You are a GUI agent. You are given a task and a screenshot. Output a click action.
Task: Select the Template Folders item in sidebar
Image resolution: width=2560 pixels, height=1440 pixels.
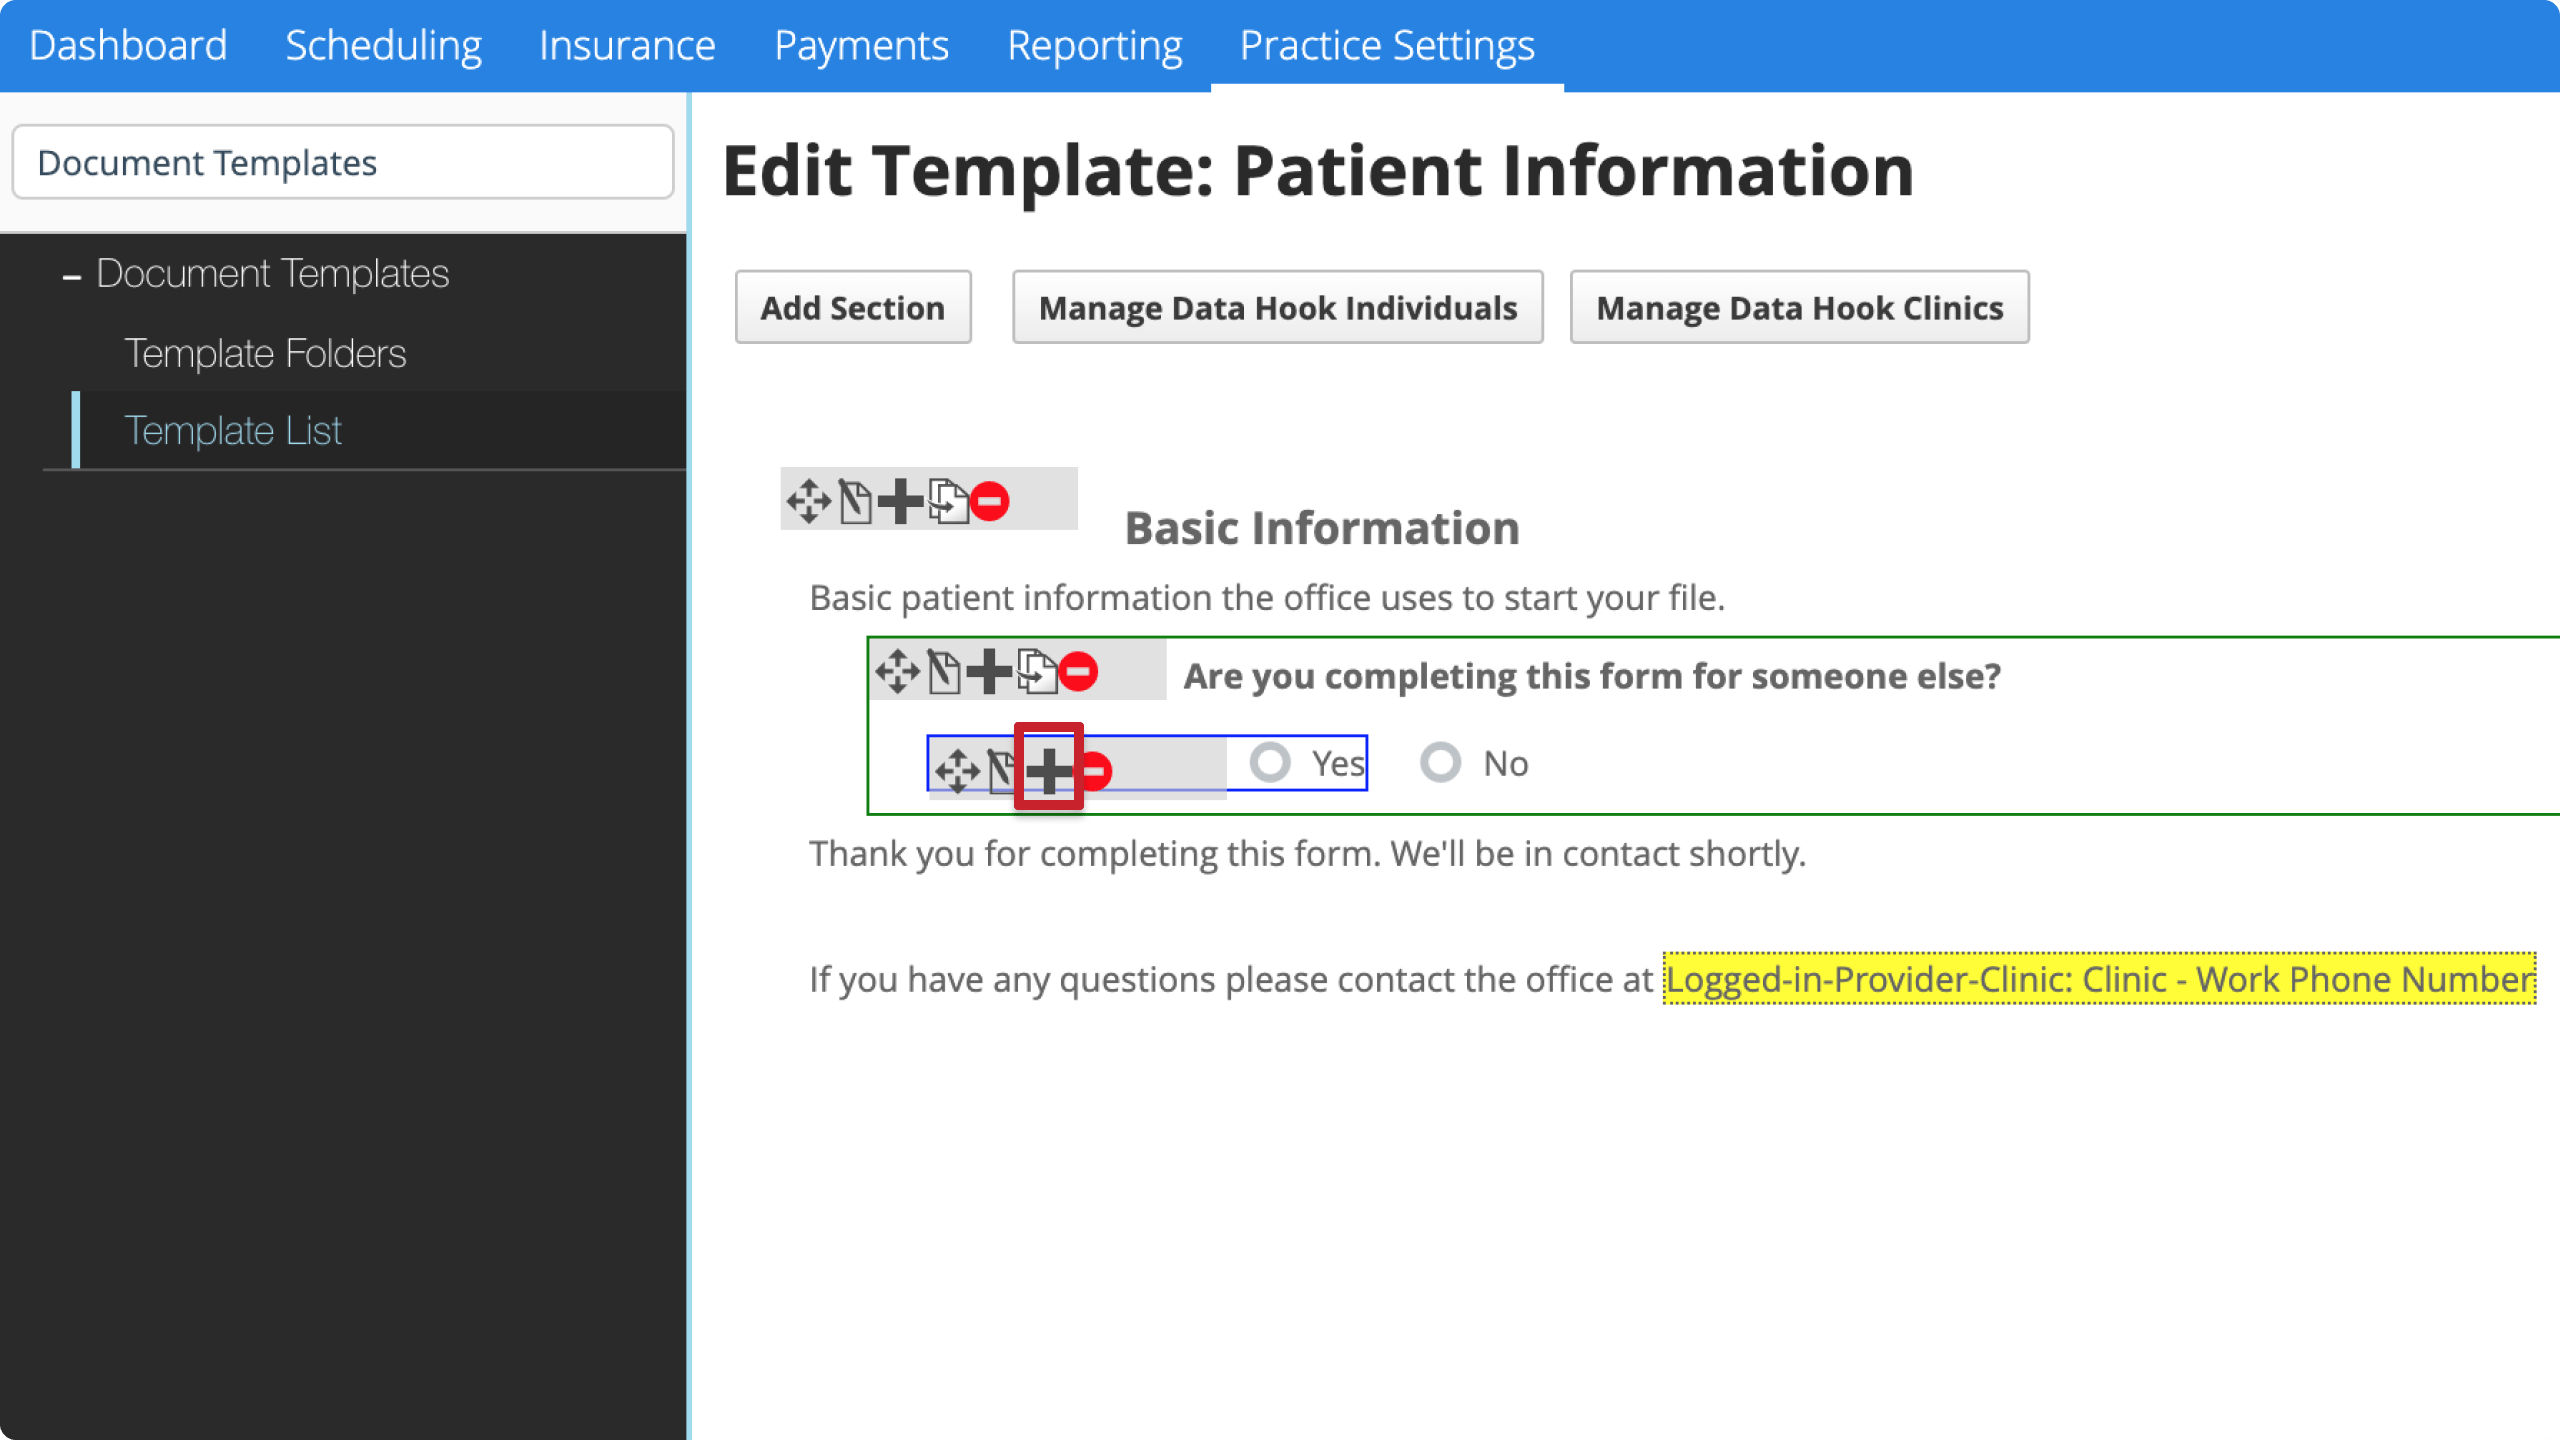coord(265,352)
